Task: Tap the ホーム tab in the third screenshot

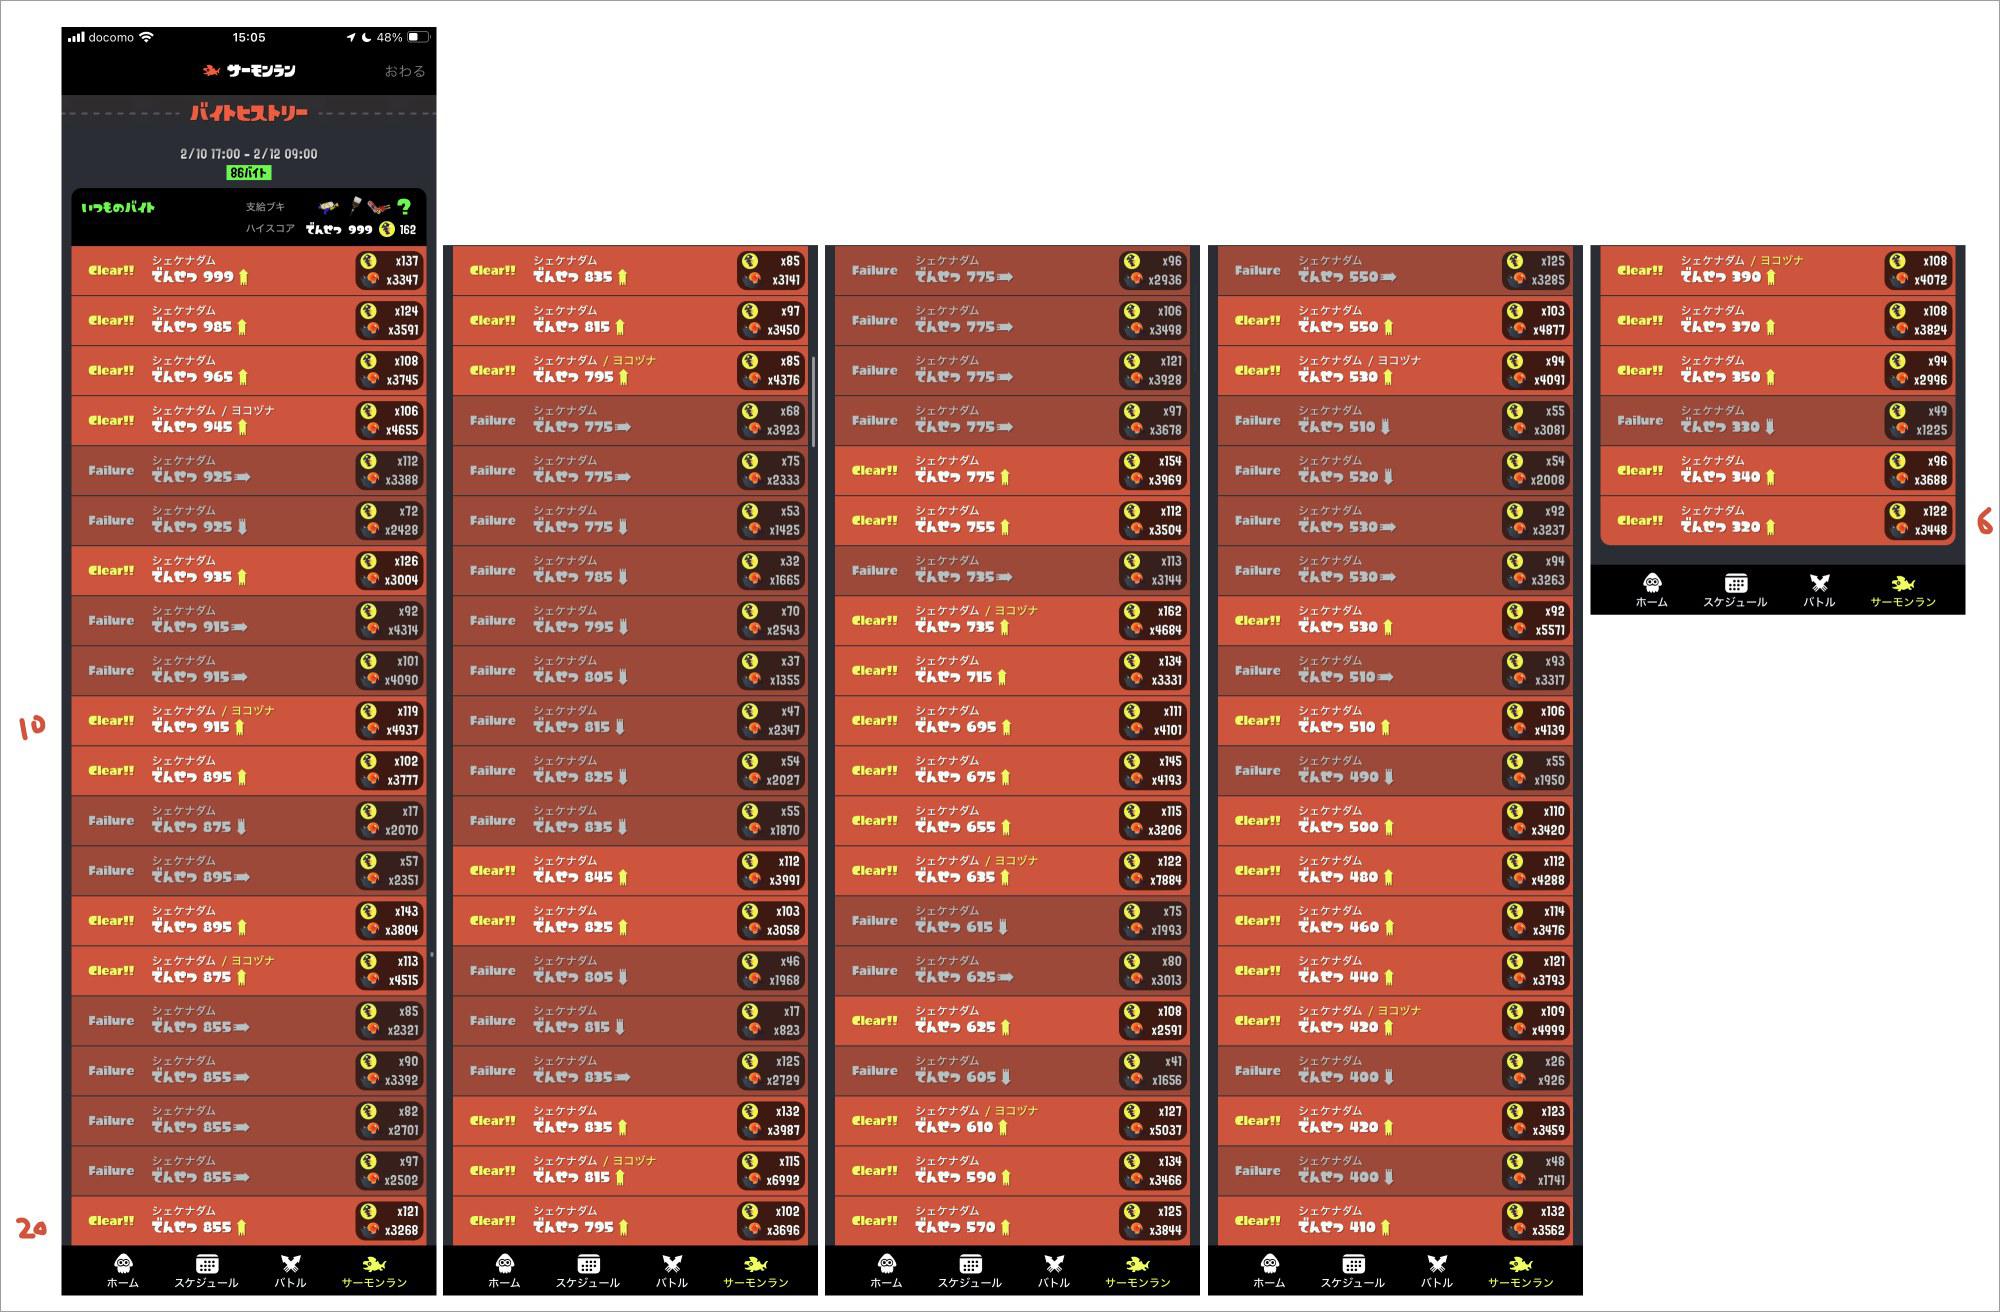Action: [x=887, y=1271]
